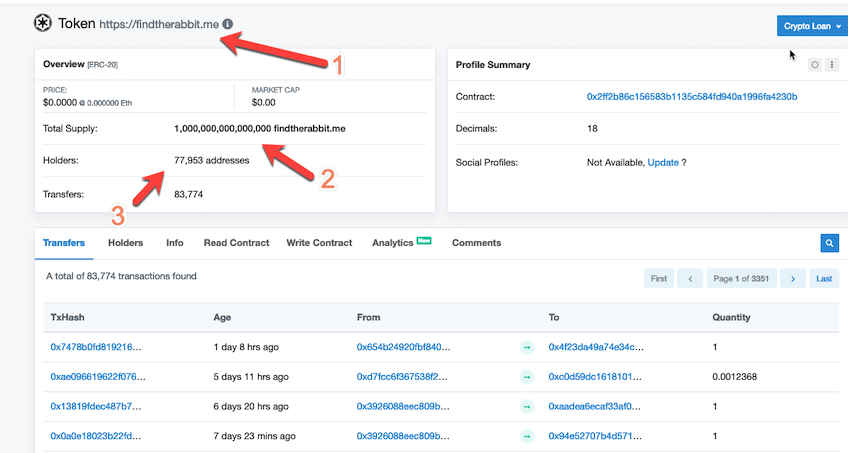The width and height of the screenshot is (848, 453).
Task: Click the quantity 0.0012368 cell
Action: [x=734, y=377]
